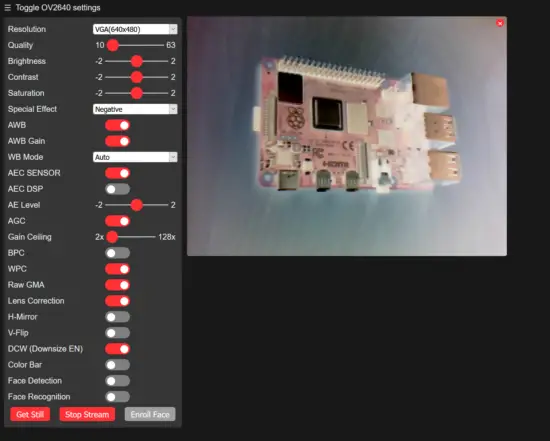Switch on the Color Bar toggle
The height and width of the screenshot is (441, 550).
(118, 365)
